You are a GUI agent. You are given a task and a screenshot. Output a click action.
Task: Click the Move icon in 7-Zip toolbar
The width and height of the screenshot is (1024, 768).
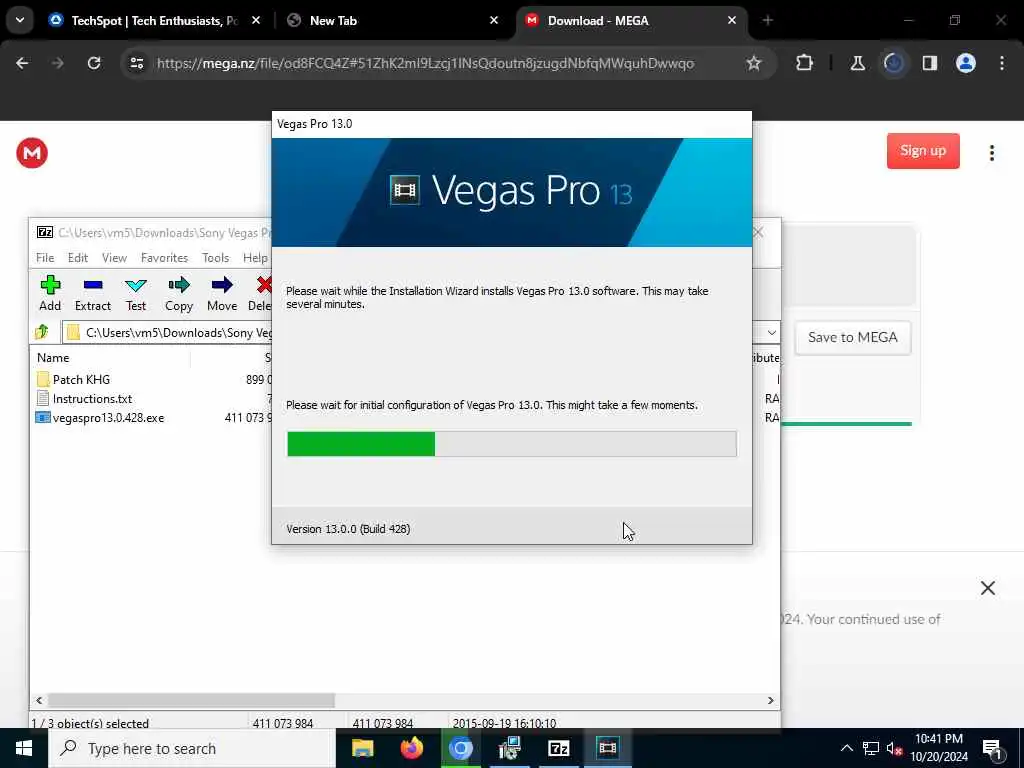(x=222, y=293)
